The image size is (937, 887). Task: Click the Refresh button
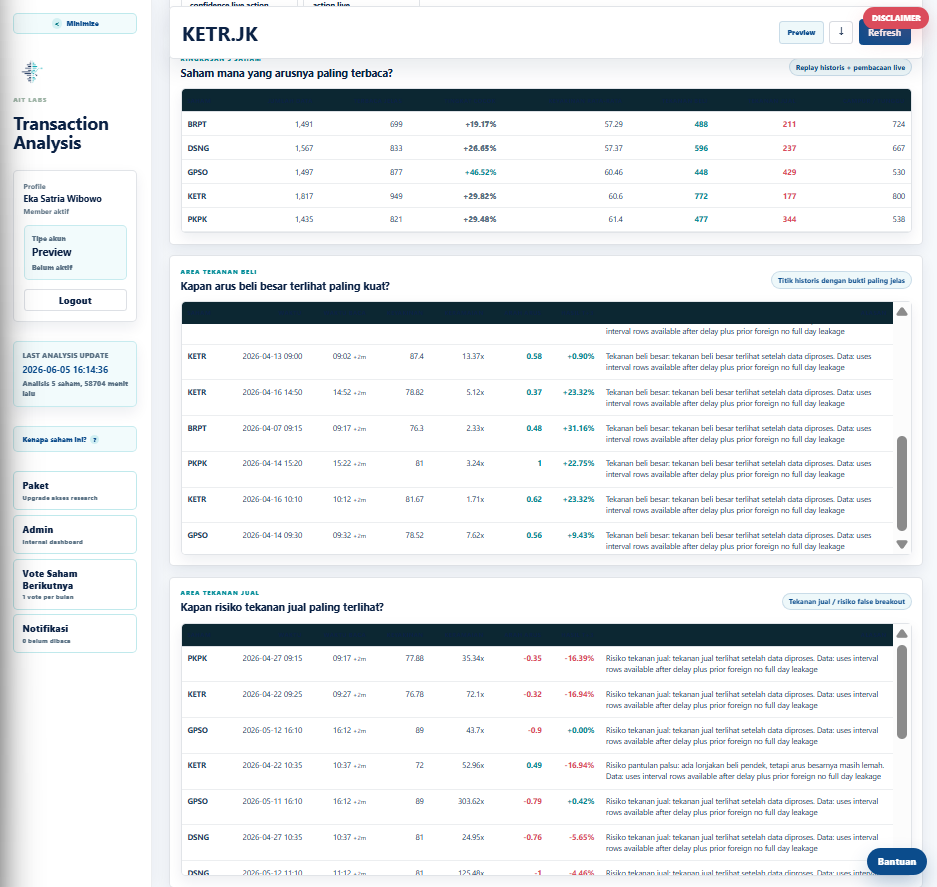(884, 35)
